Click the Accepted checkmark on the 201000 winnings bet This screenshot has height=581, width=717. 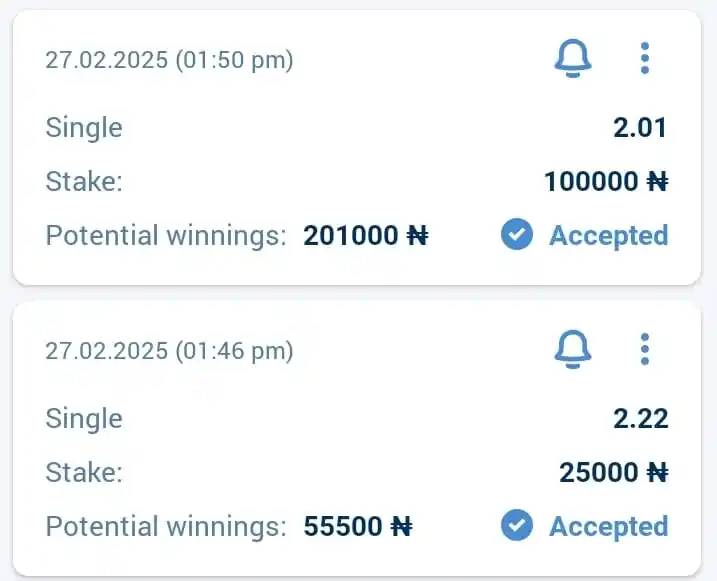(517, 235)
